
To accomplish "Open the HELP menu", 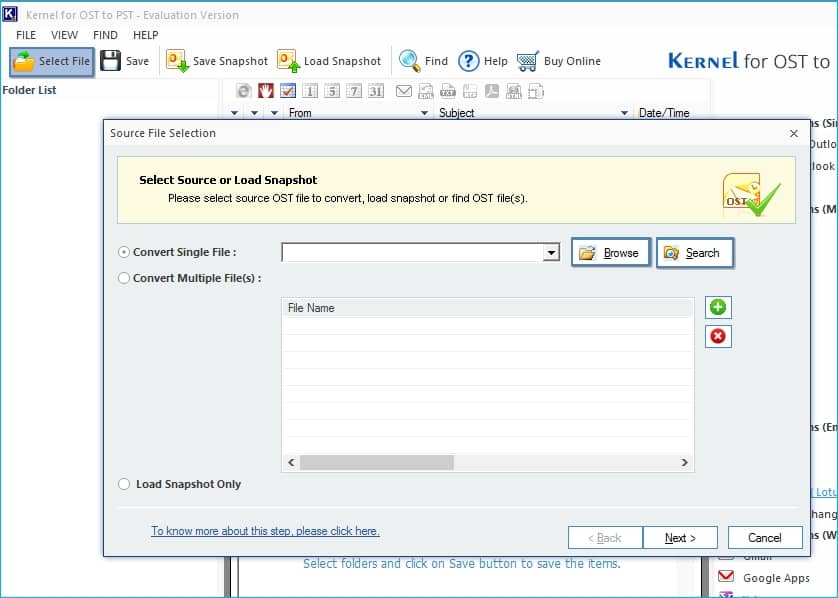I will tap(145, 35).
